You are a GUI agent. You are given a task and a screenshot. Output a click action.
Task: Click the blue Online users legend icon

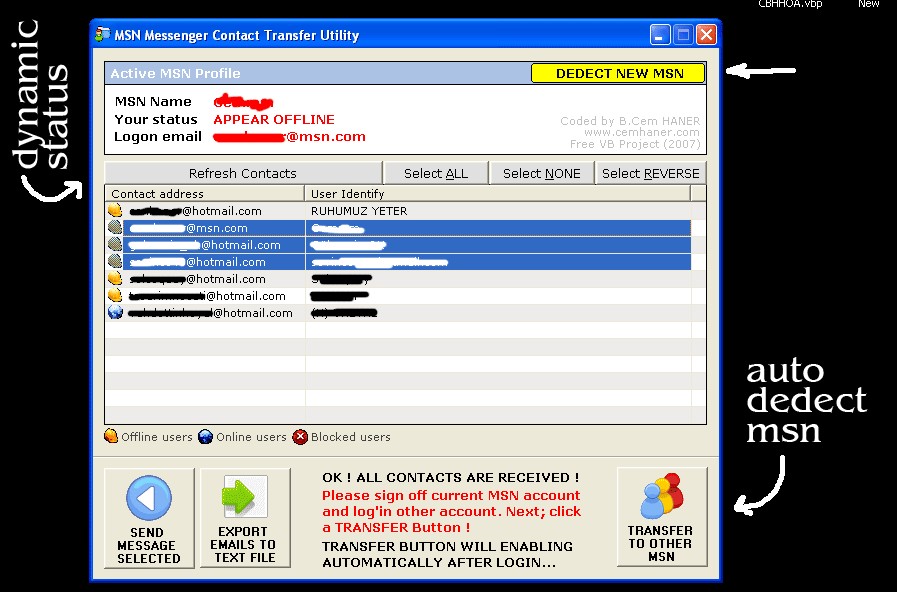205,437
